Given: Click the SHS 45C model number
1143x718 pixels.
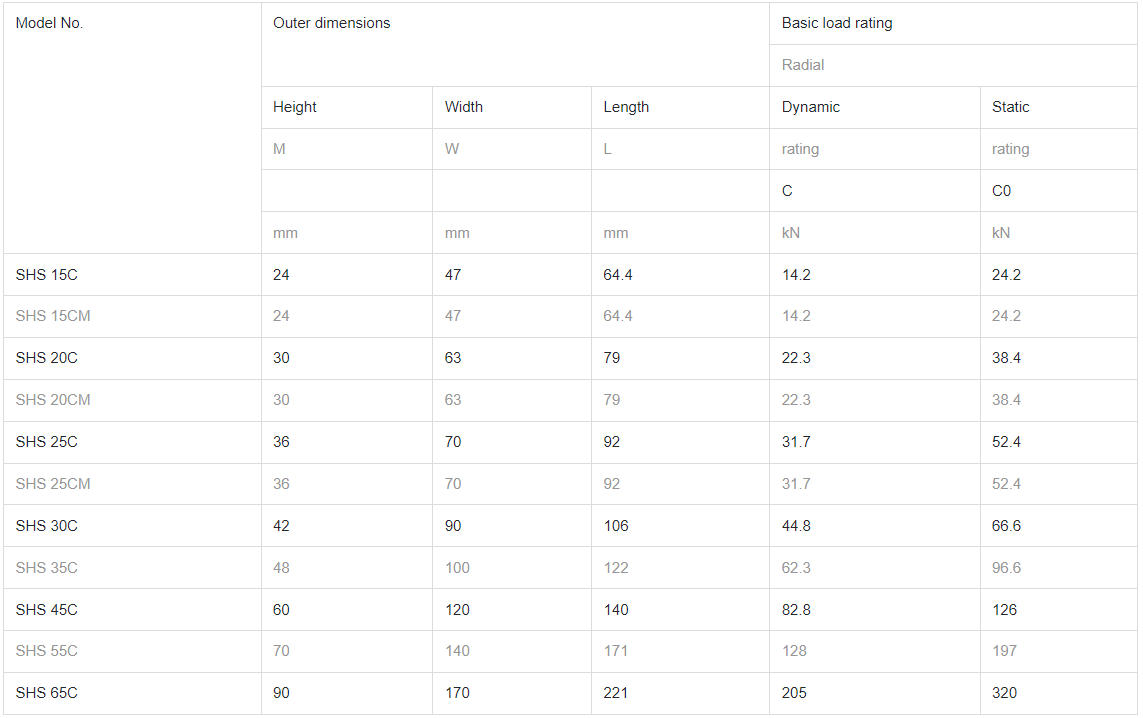Looking at the screenshot, I should [47, 610].
